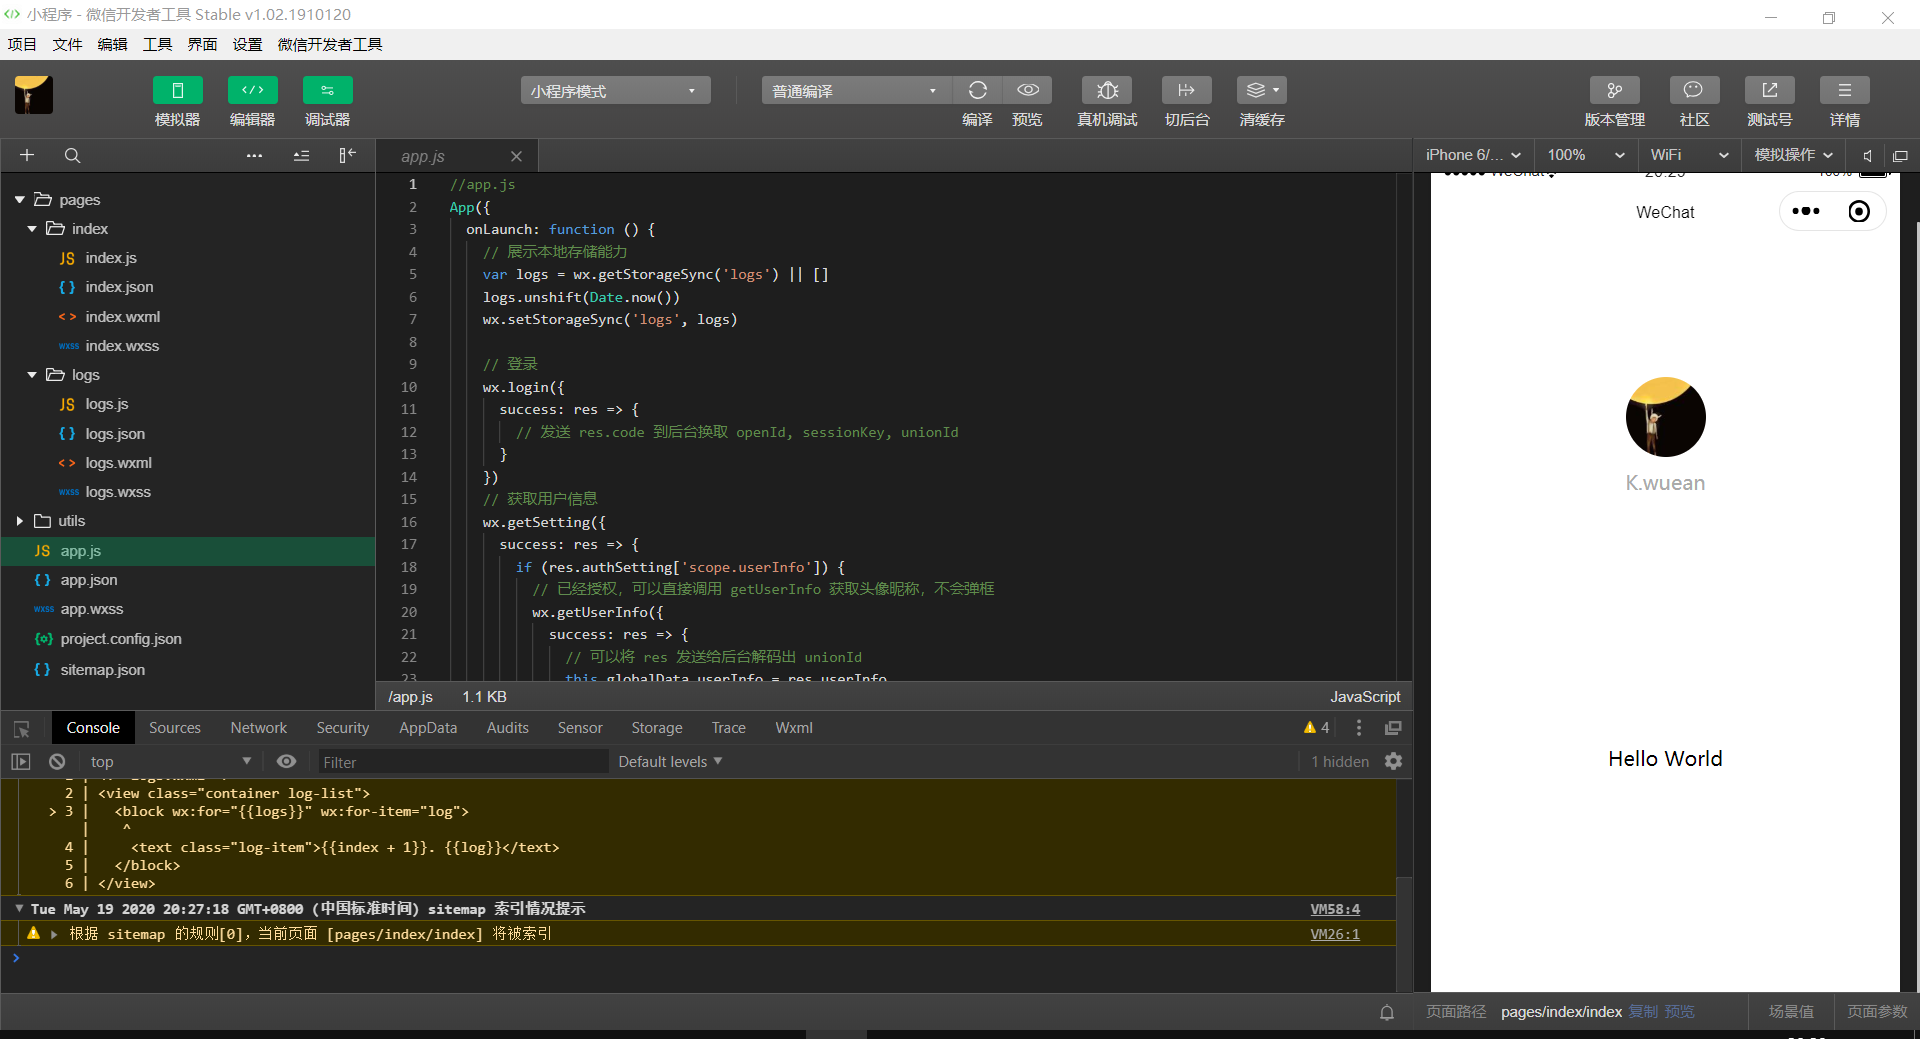Open the top context dropdown
This screenshot has height=1039, width=1920.
point(170,762)
